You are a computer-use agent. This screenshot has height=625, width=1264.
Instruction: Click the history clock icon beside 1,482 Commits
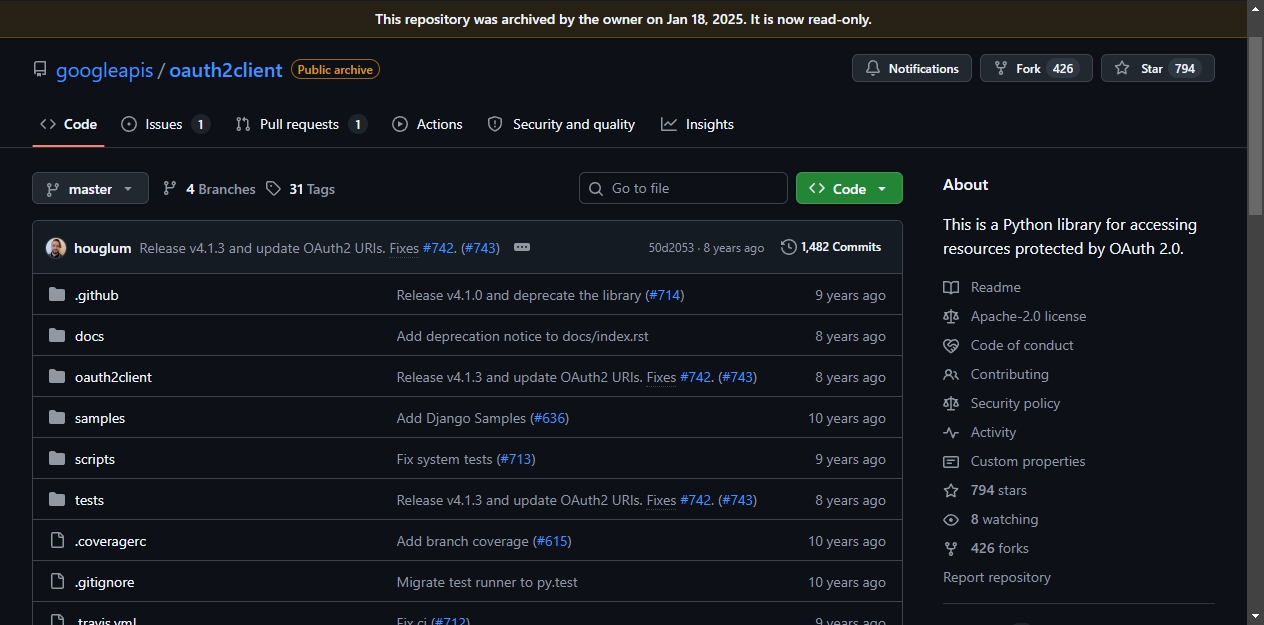point(789,247)
